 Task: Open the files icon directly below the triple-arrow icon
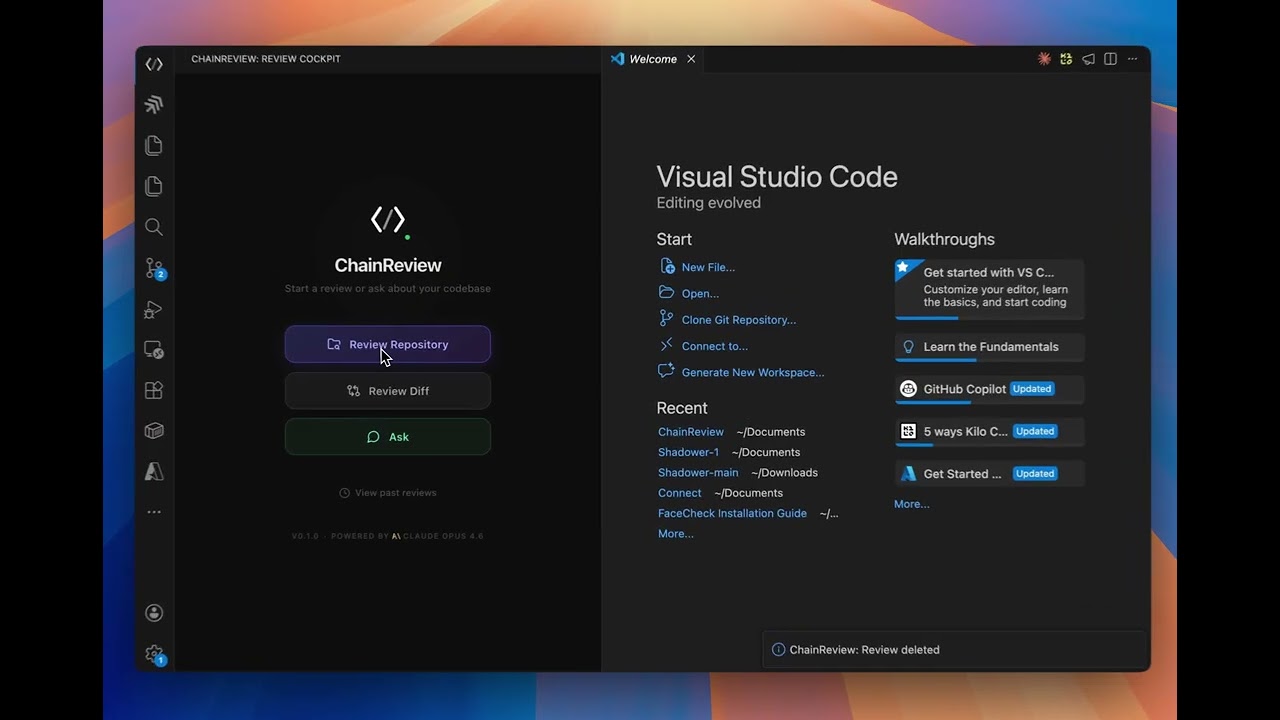154,145
